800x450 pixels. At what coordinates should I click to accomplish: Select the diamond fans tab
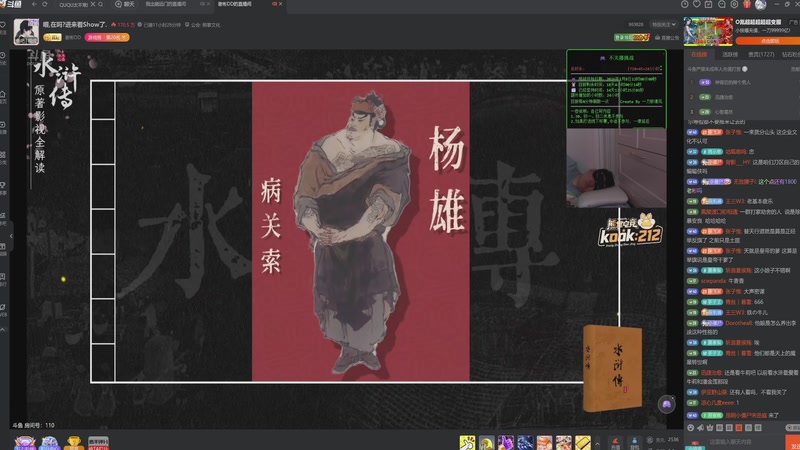coord(791,55)
